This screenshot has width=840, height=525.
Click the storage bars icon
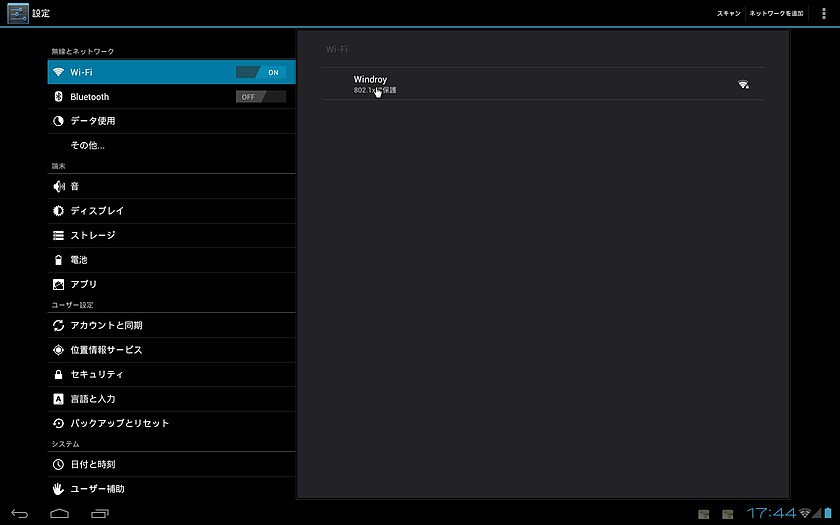pyautogui.click(x=58, y=235)
